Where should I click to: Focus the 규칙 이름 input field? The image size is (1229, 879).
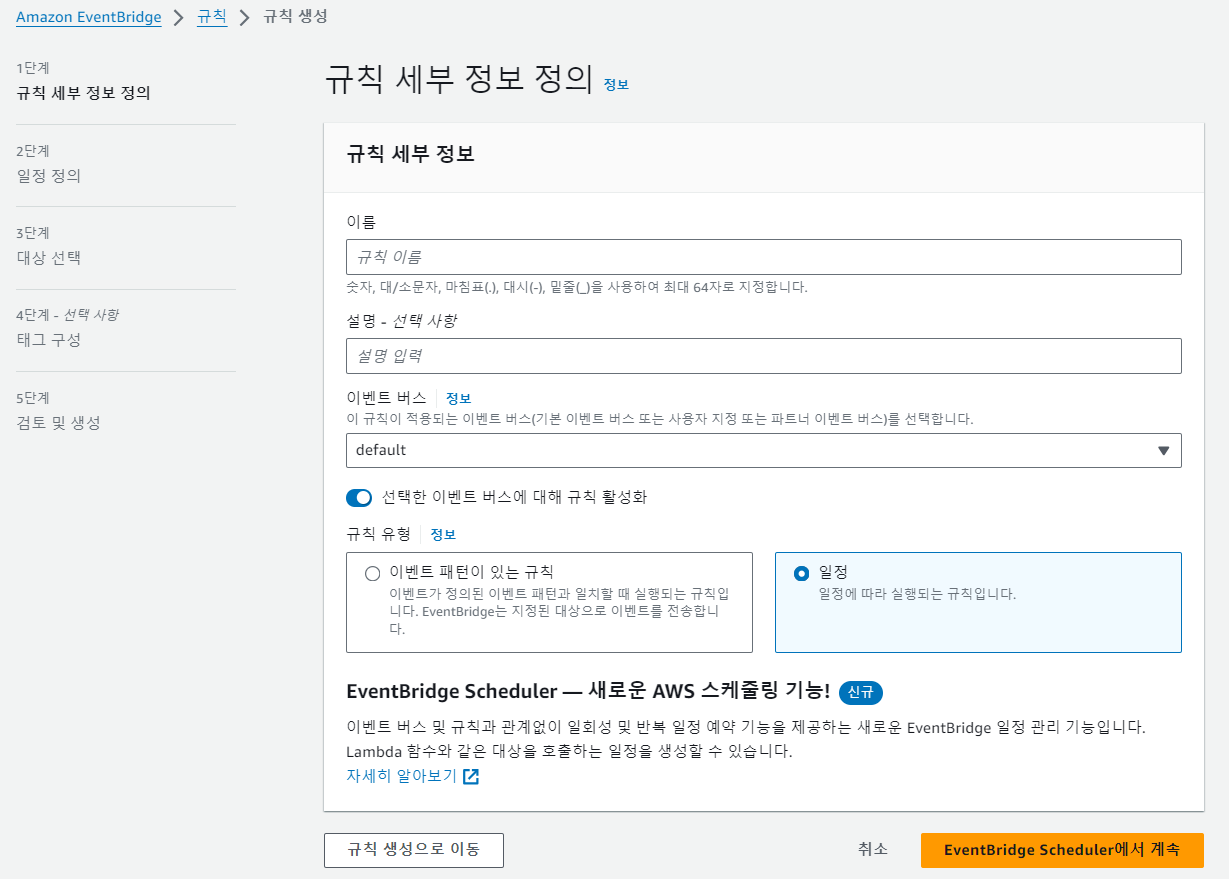click(x=763, y=257)
